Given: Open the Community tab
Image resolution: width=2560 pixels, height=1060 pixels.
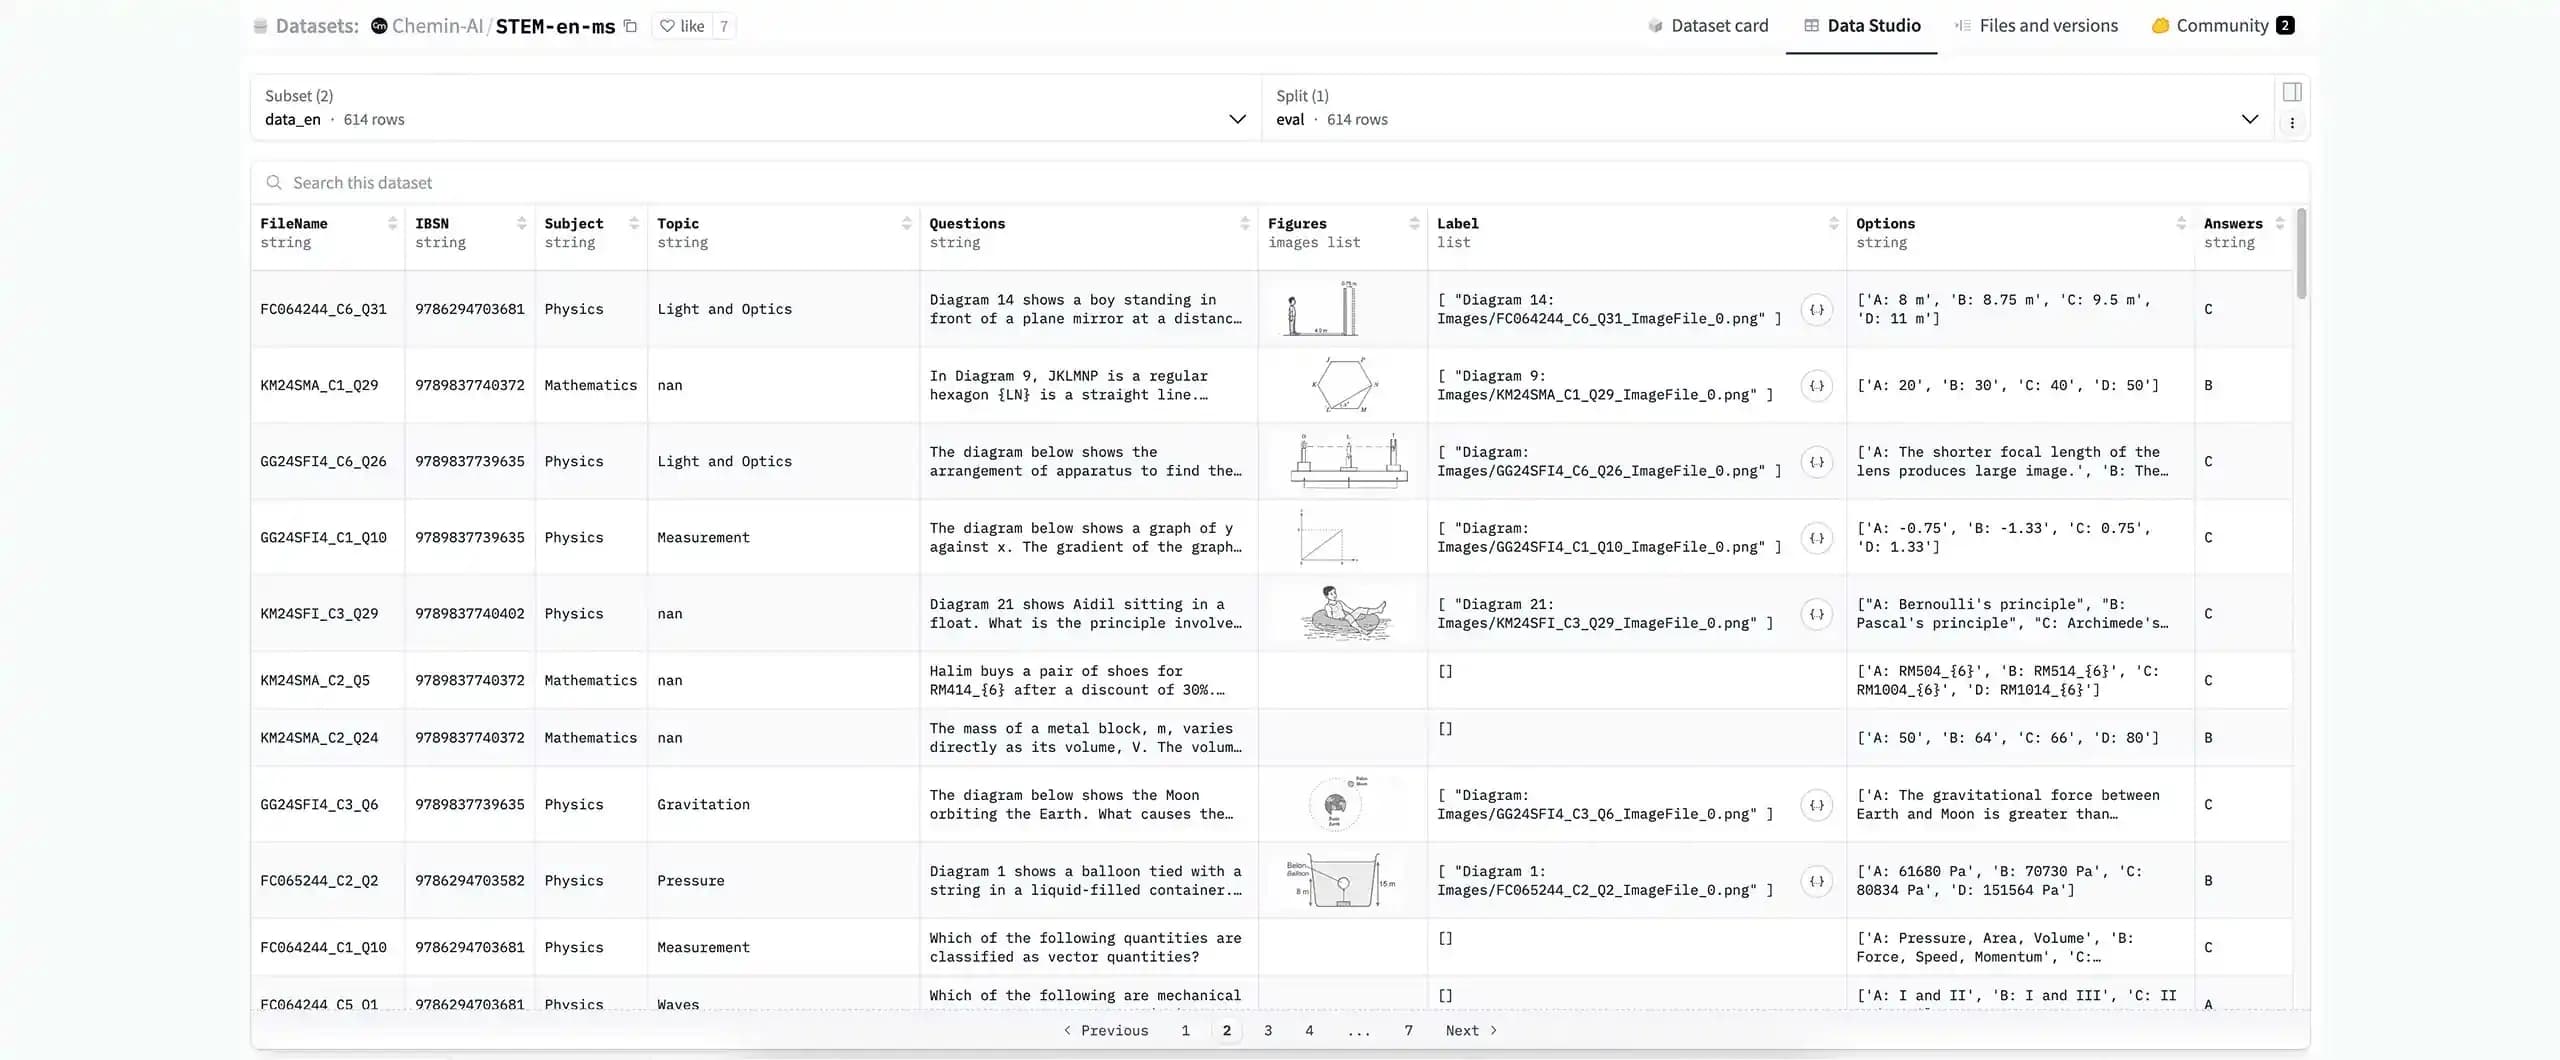Looking at the screenshot, I should pyautogui.click(x=2222, y=26).
